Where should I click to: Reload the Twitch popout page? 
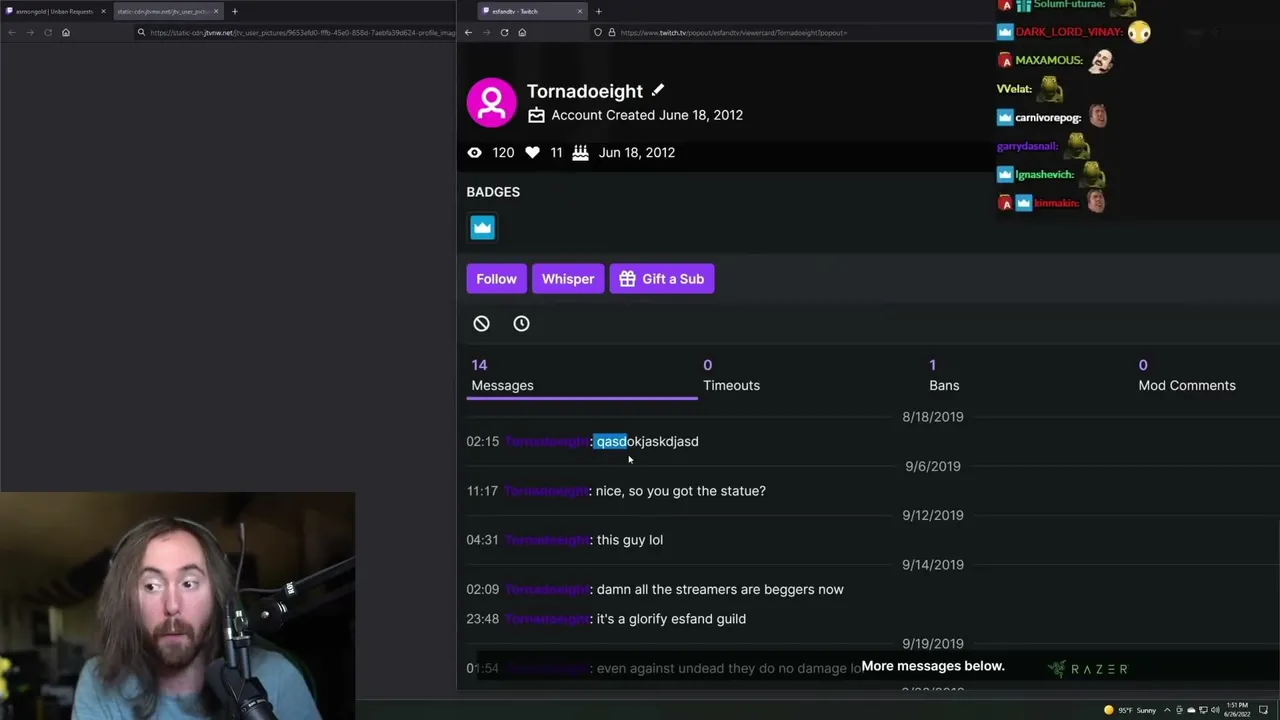coord(504,32)
